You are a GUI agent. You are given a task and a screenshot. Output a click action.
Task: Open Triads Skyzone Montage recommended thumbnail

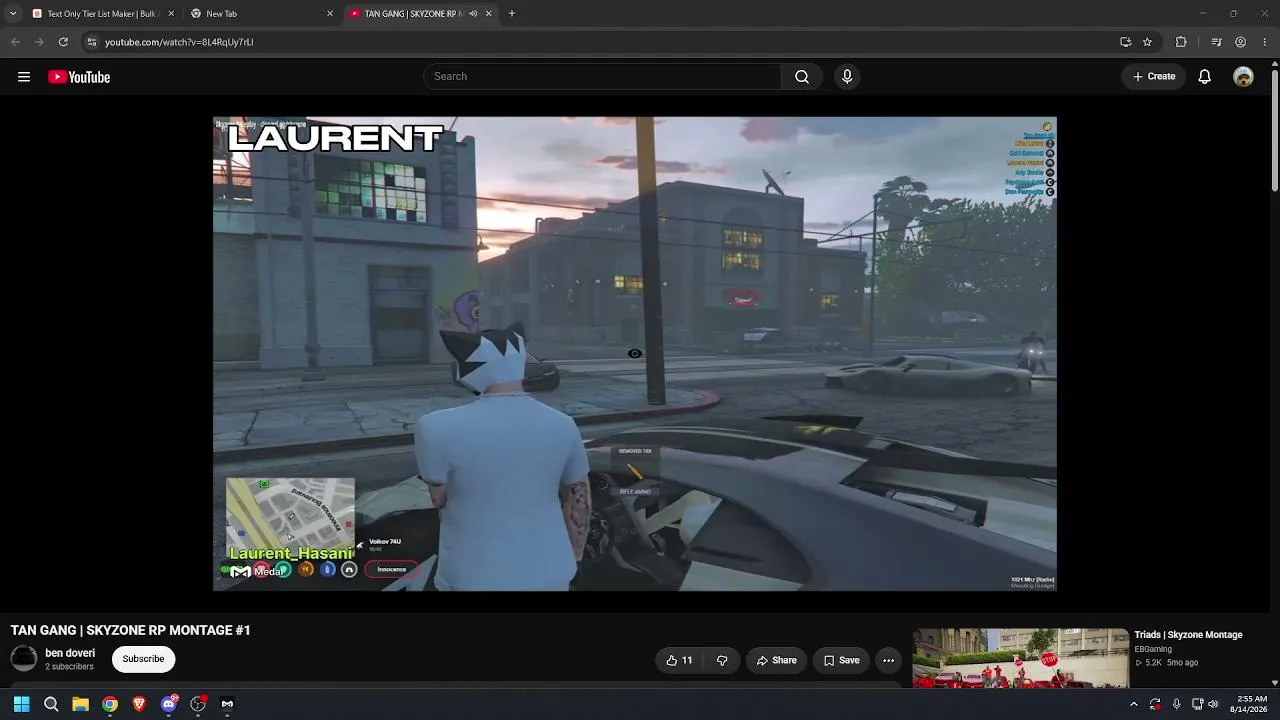coord(1021,658)
